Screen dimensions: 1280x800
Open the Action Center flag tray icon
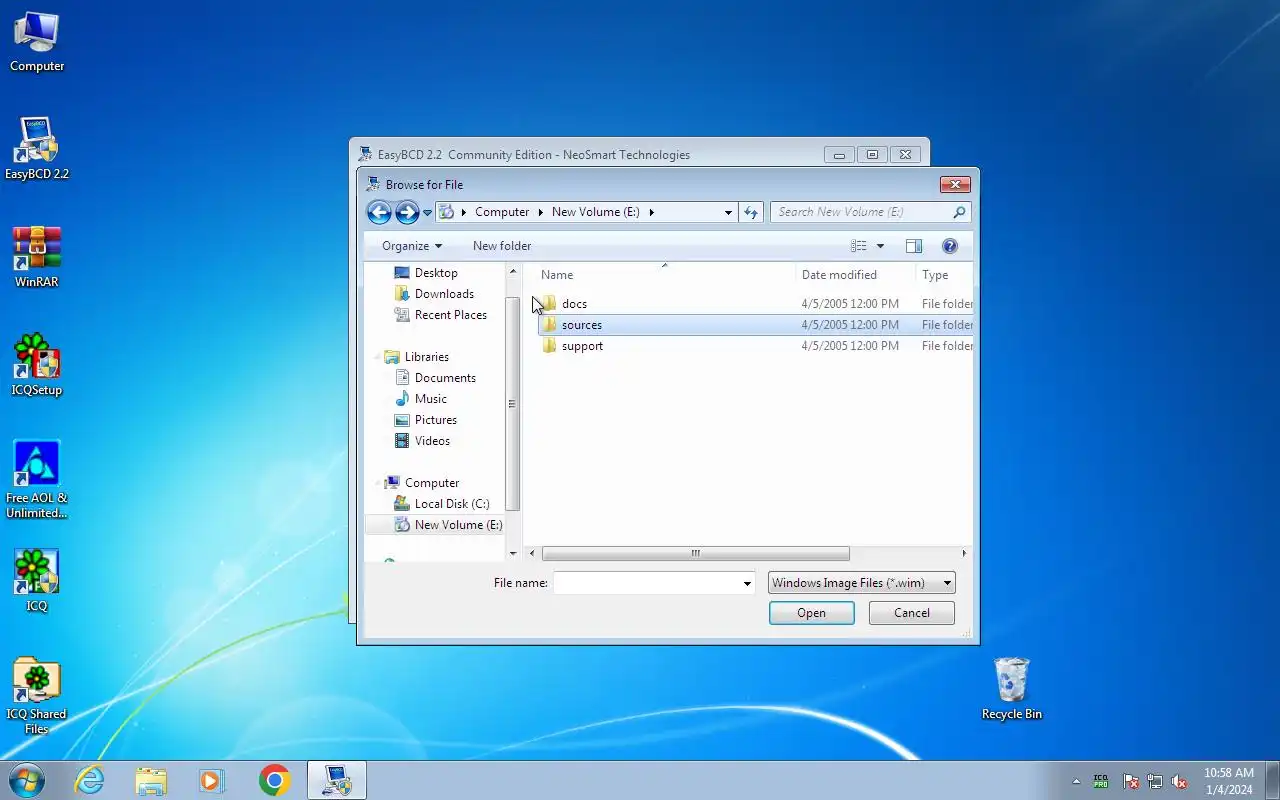coord(1130,781)
